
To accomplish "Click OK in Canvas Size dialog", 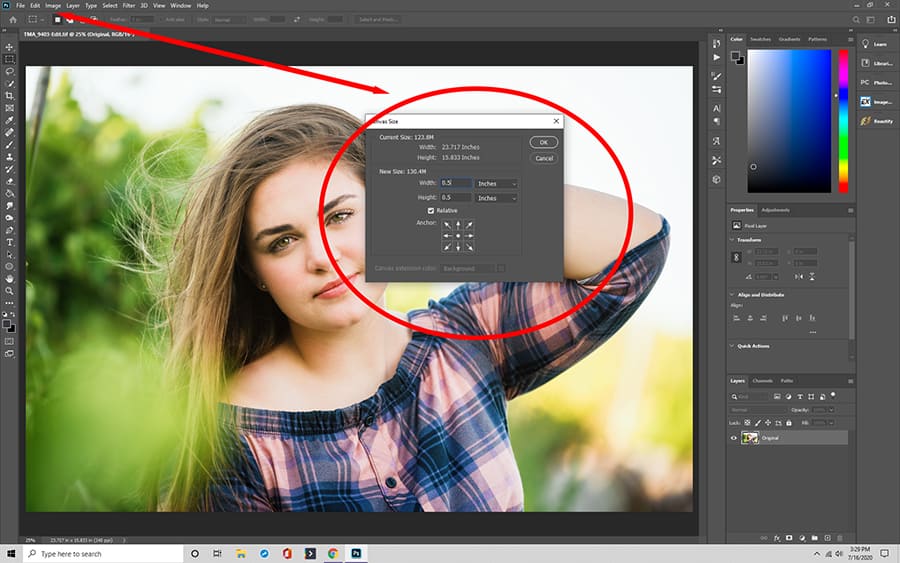I will [544, 142].
